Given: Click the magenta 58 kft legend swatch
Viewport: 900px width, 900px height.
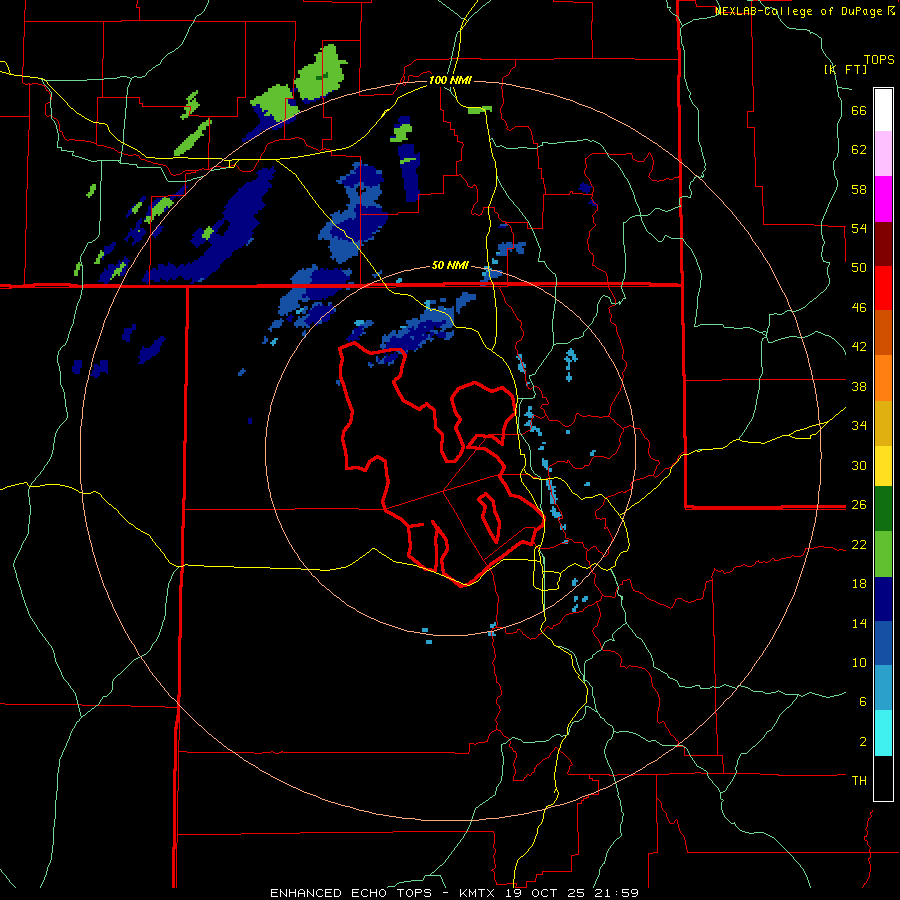Looking at the screenshot, I should point(883,199).
